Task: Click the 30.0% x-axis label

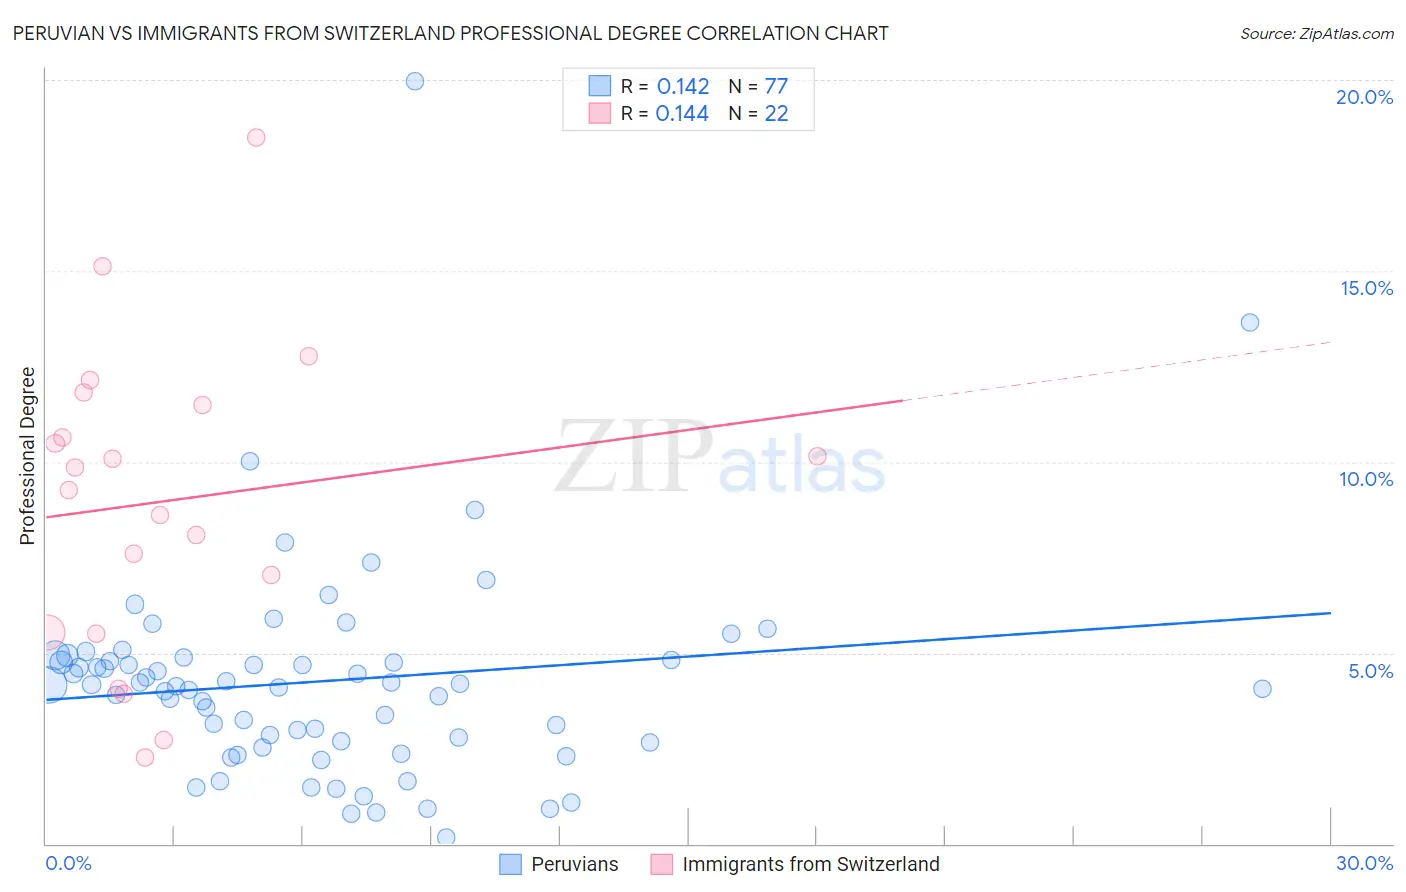Action: [1364, 863]
